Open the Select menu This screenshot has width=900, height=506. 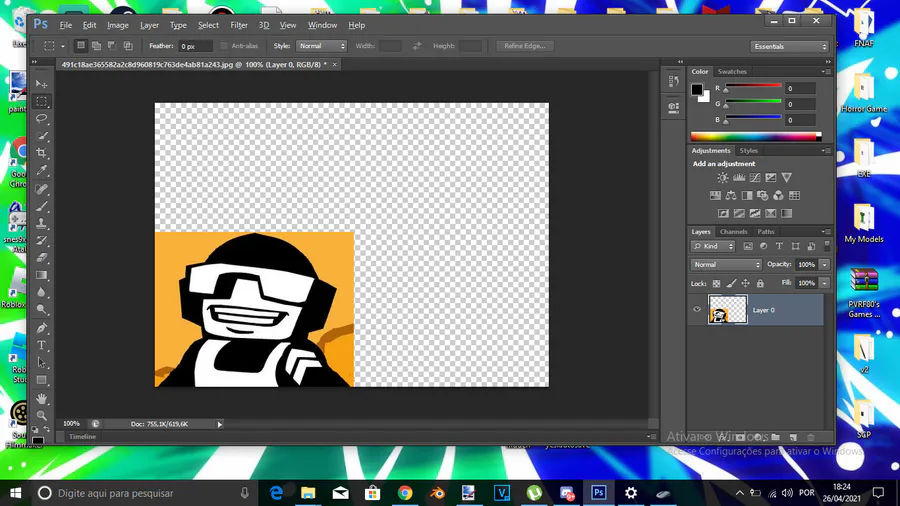coord(208,25)
